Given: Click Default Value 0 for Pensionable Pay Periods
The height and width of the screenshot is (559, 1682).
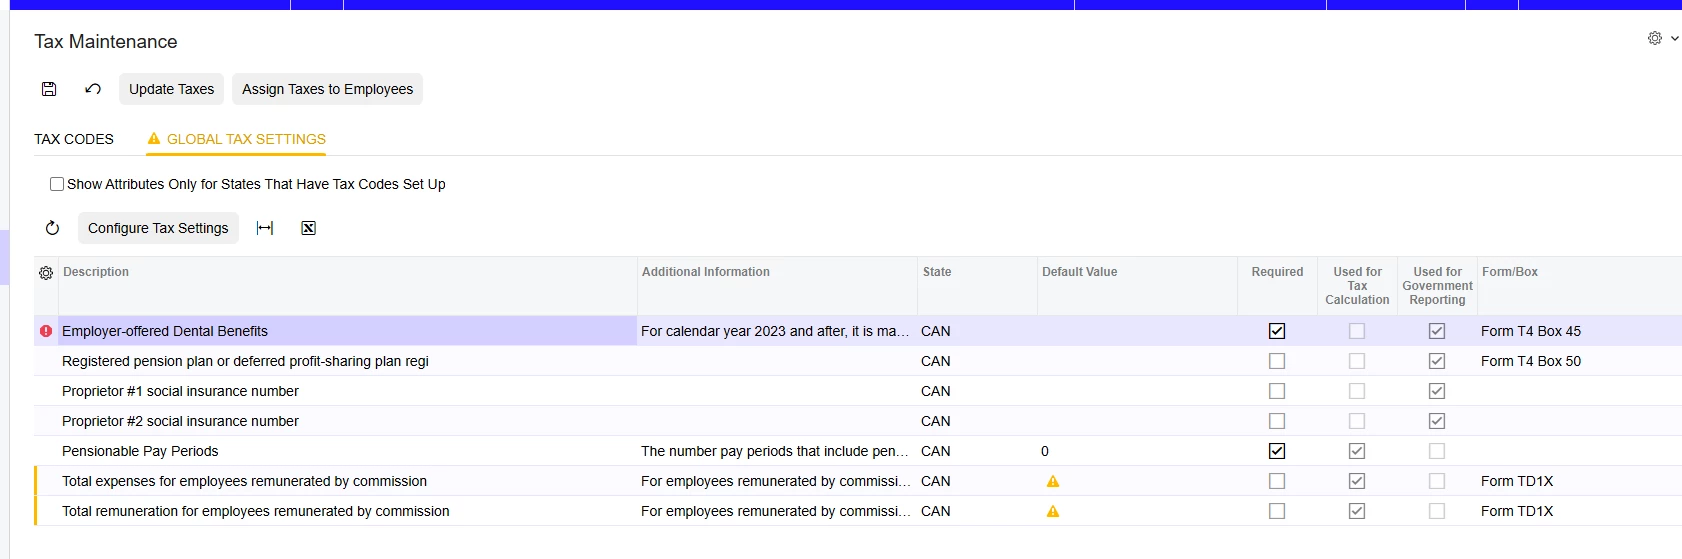Looking at the screenshot, I should [1137, 451].
